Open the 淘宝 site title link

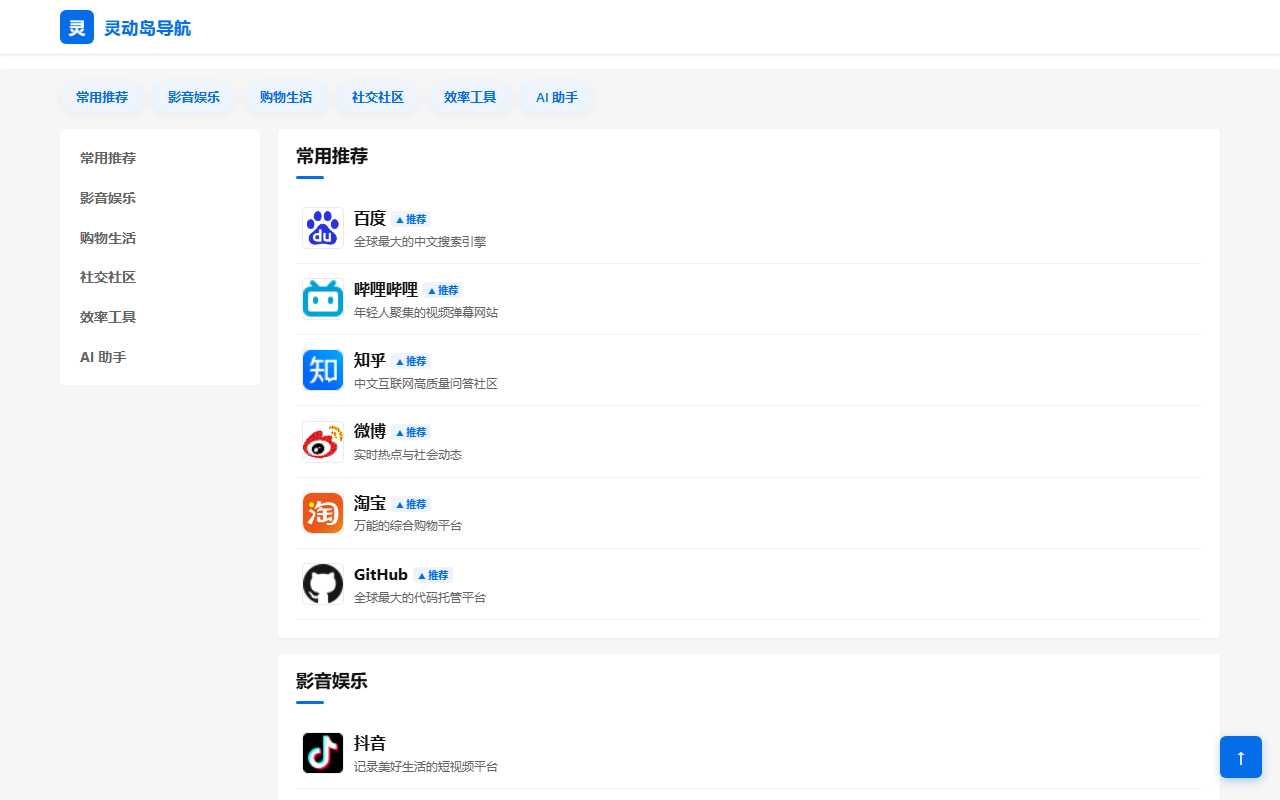[370, 503]
